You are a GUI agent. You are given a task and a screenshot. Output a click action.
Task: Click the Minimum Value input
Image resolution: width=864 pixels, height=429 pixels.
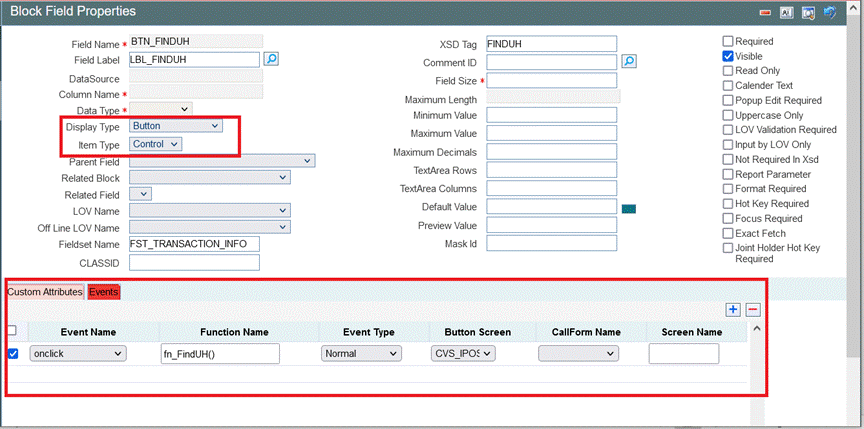point(552,115)
